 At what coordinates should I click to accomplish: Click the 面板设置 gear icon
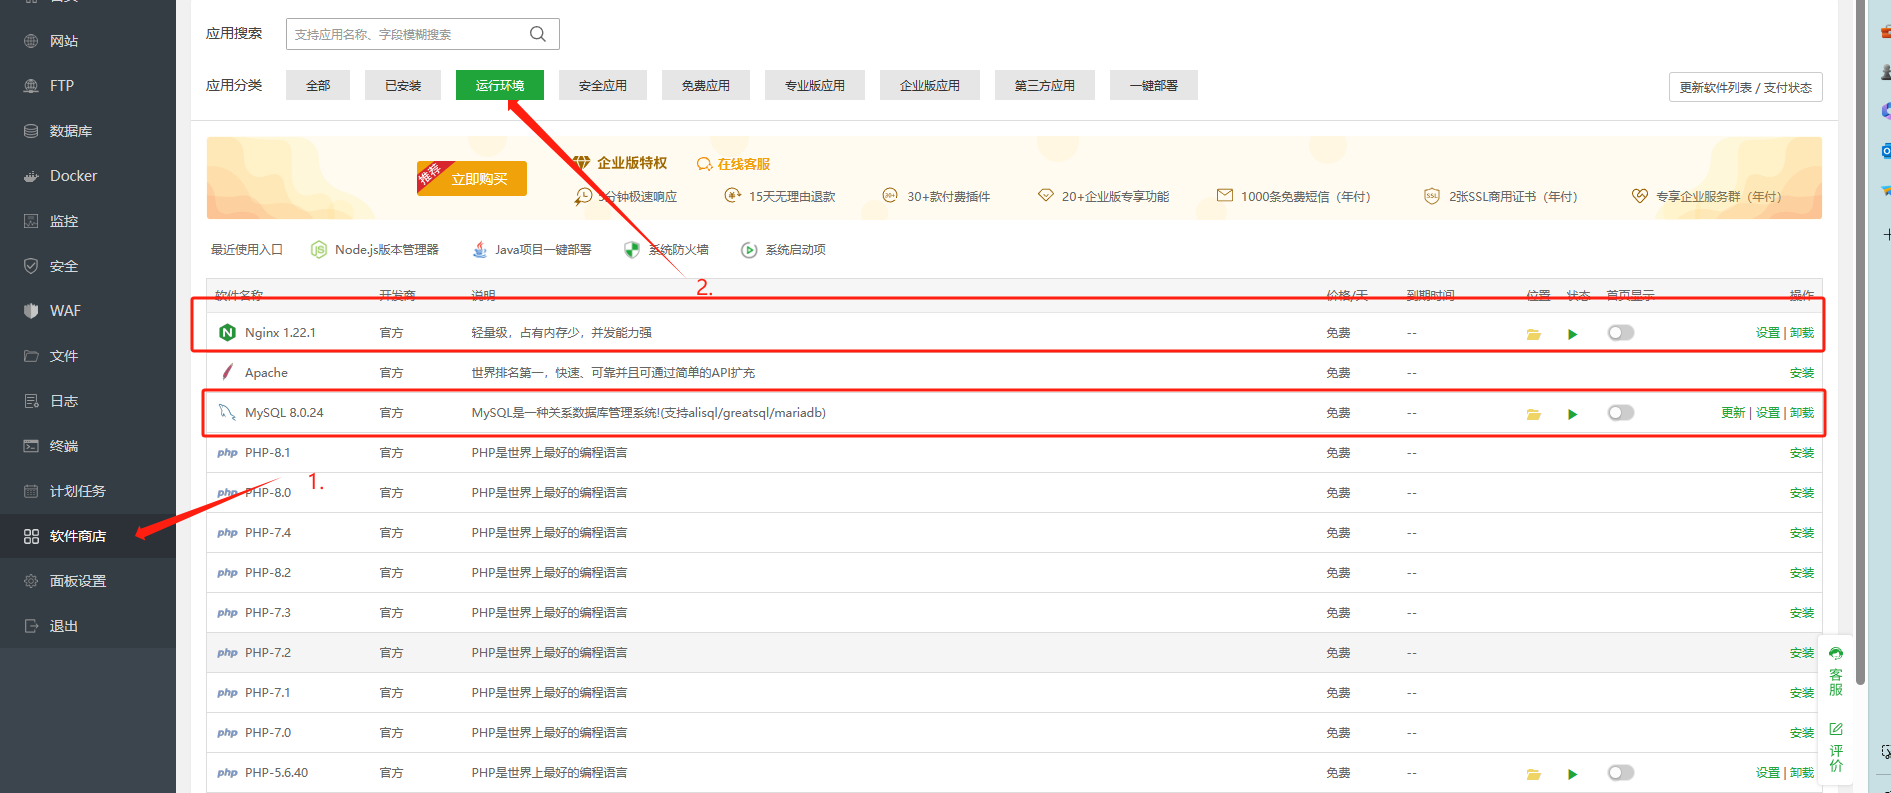[x=31, y=581]
